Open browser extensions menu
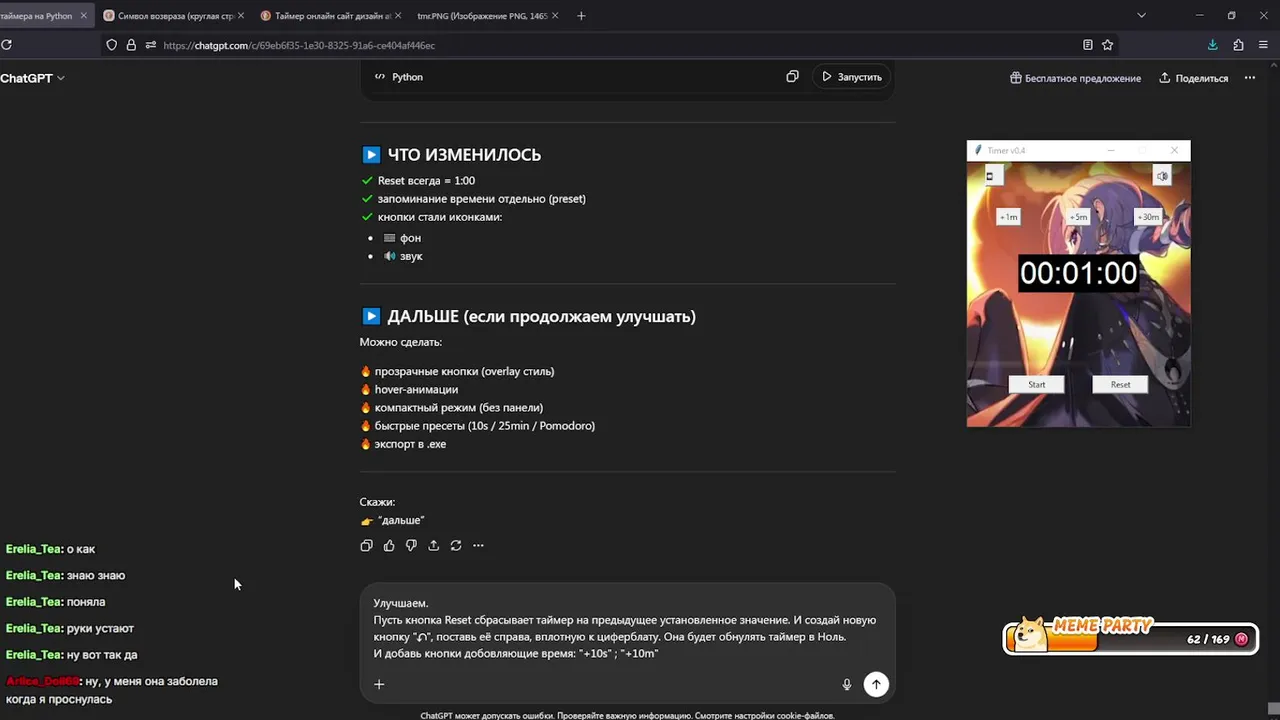Image resolution: width=1280 pixels, height=720 pixels. (1238, 45)
